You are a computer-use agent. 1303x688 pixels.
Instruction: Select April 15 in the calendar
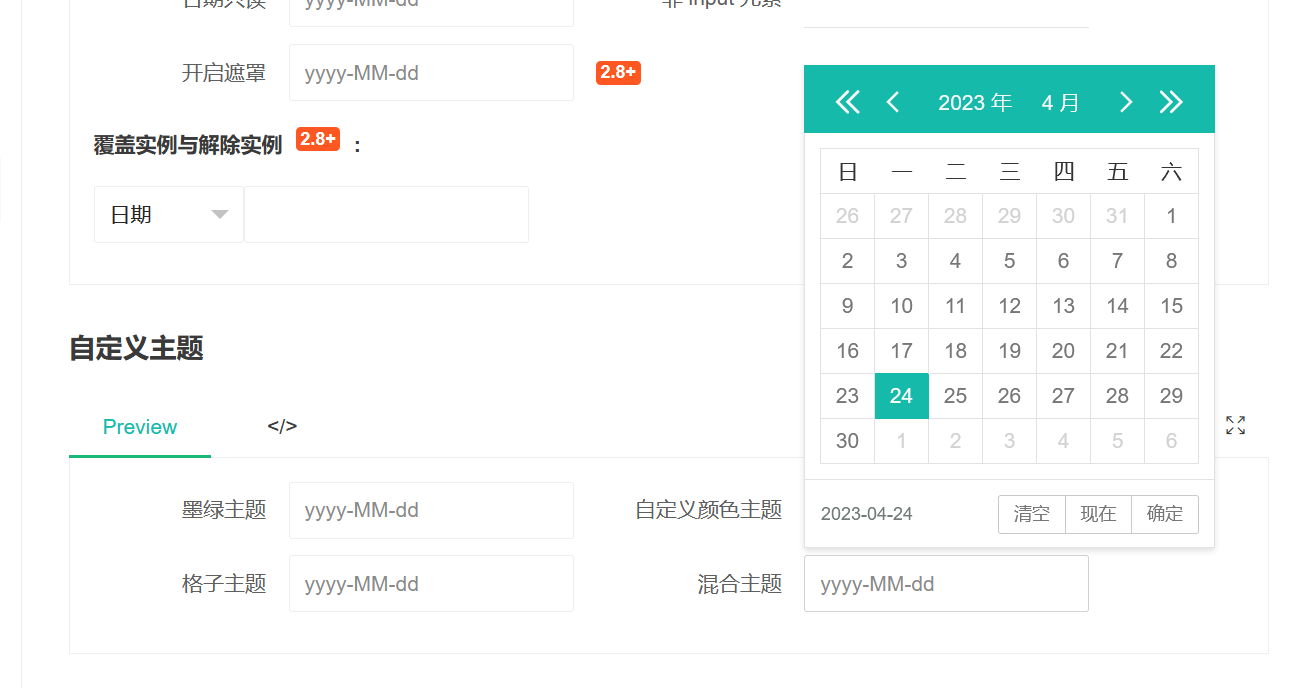1171,305
